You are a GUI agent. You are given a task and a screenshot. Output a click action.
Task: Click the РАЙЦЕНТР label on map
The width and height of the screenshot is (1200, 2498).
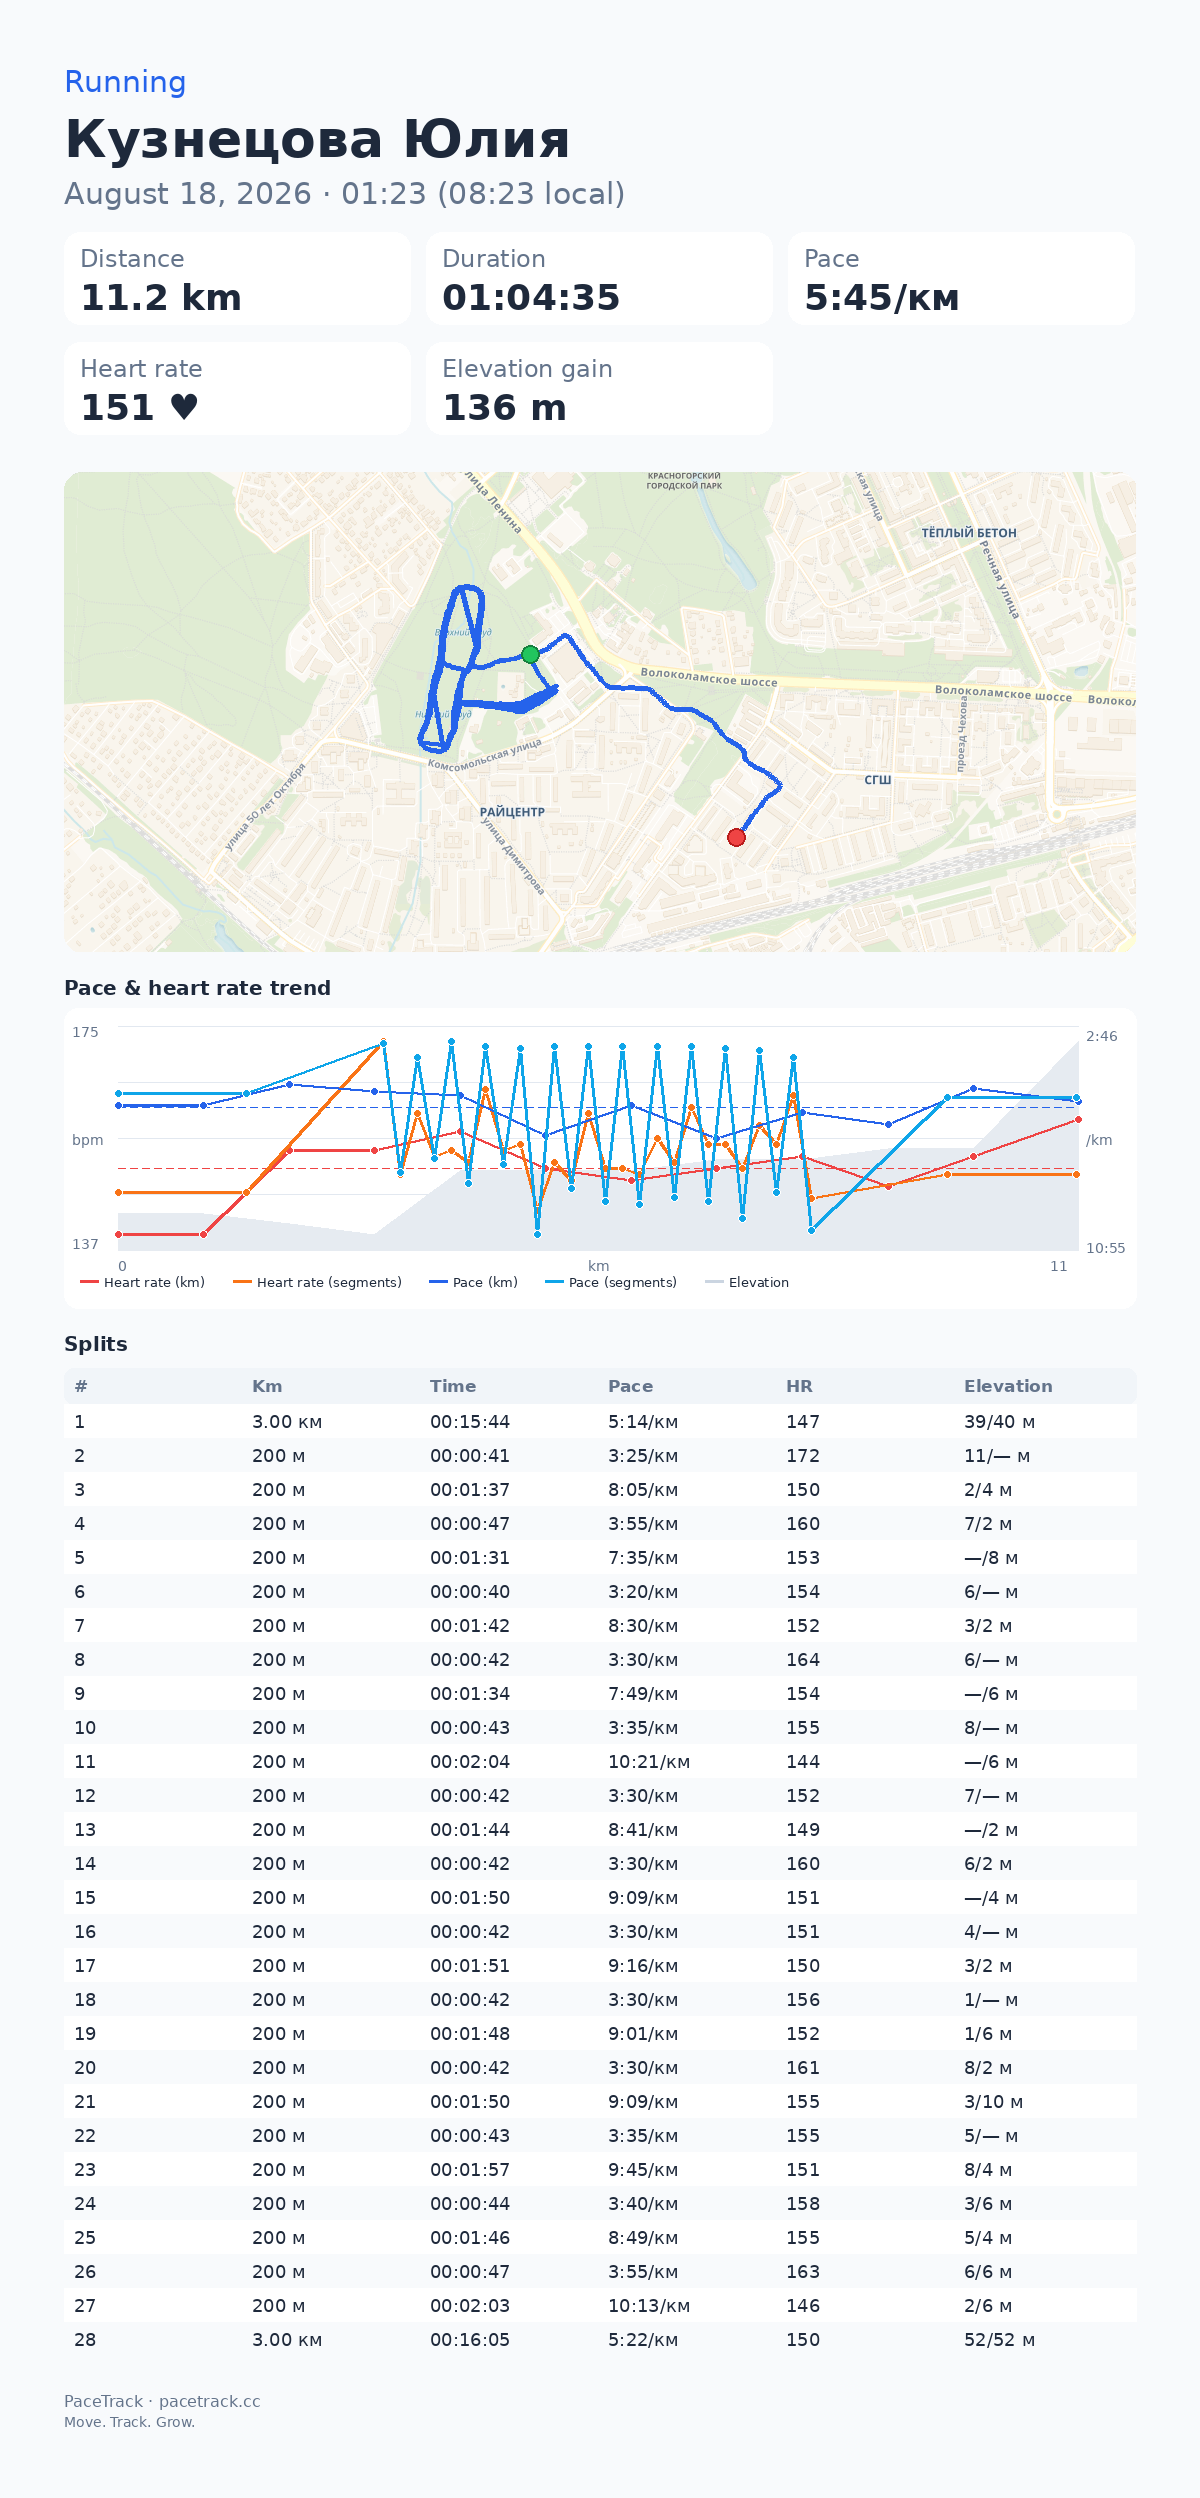tap(512, 812)
